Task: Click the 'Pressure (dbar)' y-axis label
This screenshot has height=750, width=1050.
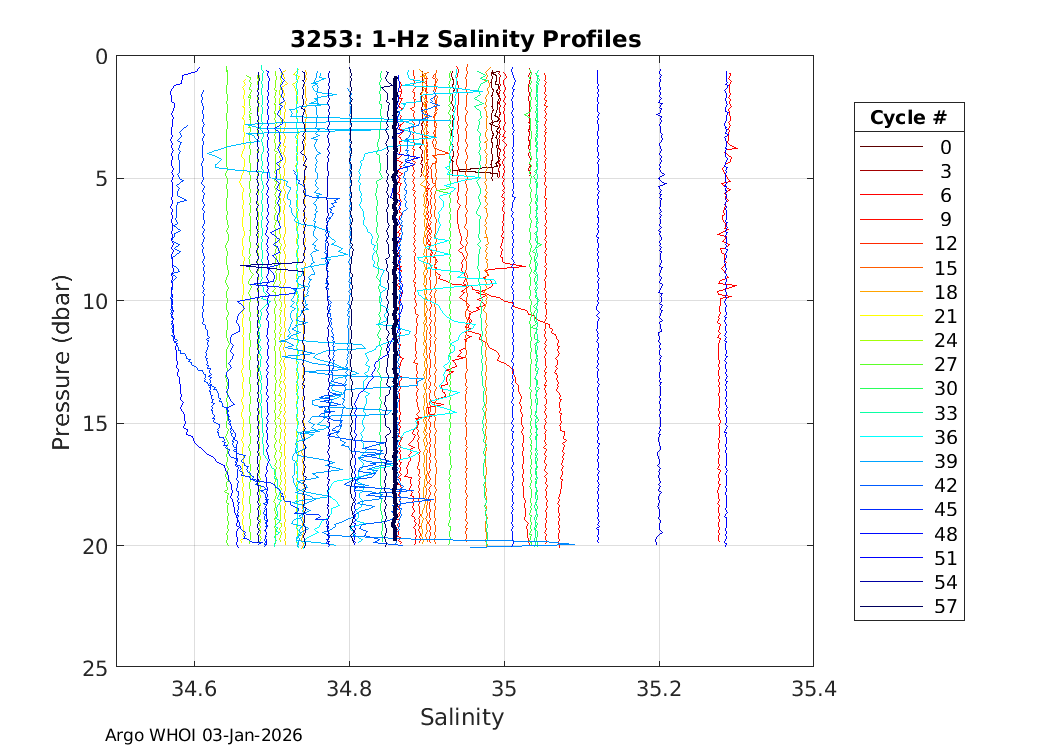Action: tap(61, 361)
